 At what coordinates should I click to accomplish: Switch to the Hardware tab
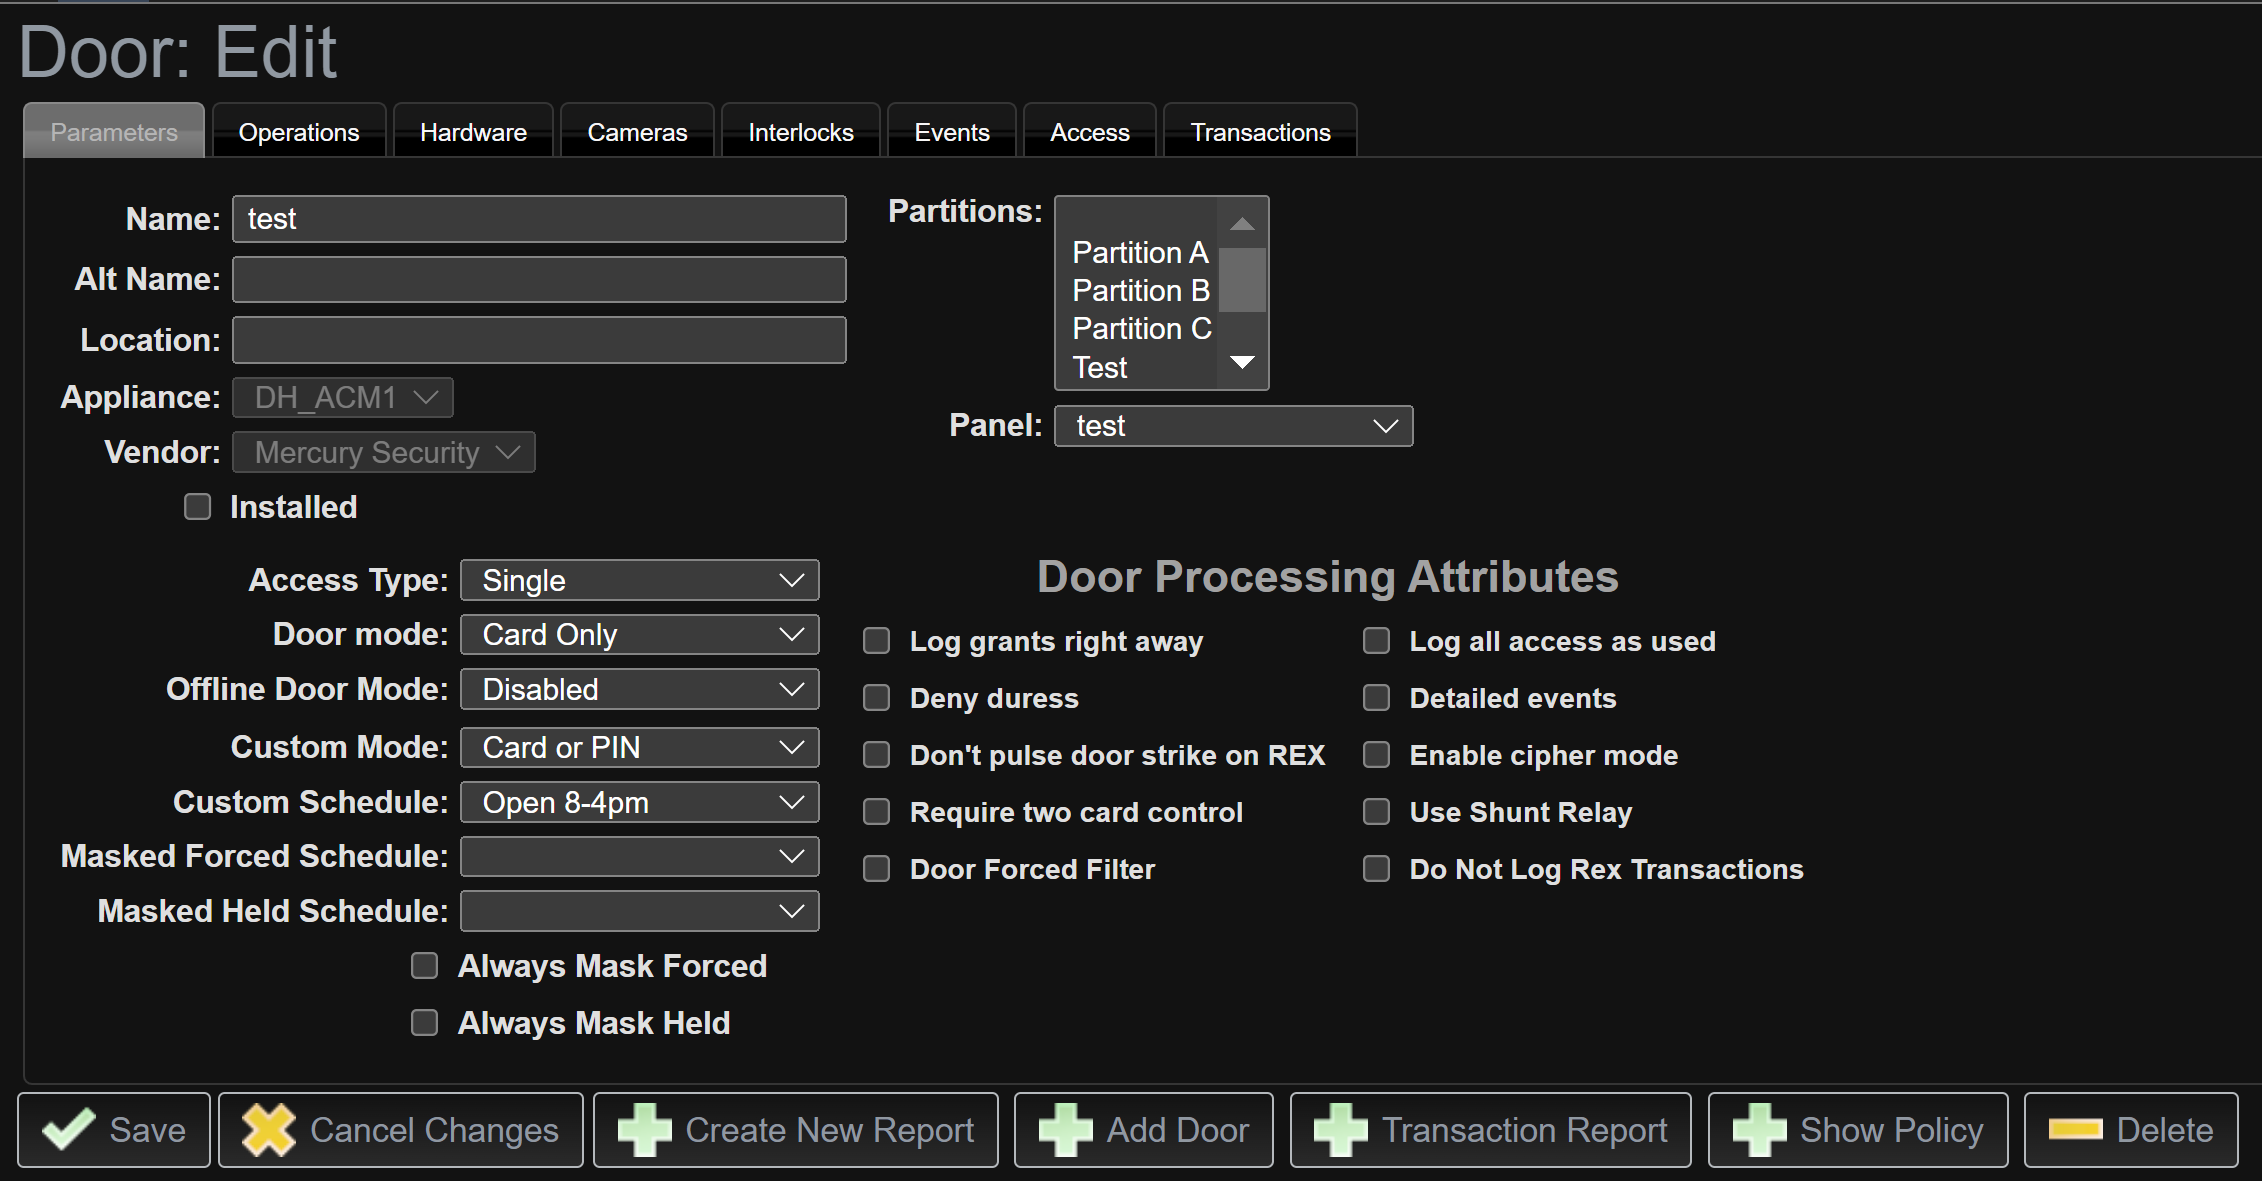(x=472, y=130)
